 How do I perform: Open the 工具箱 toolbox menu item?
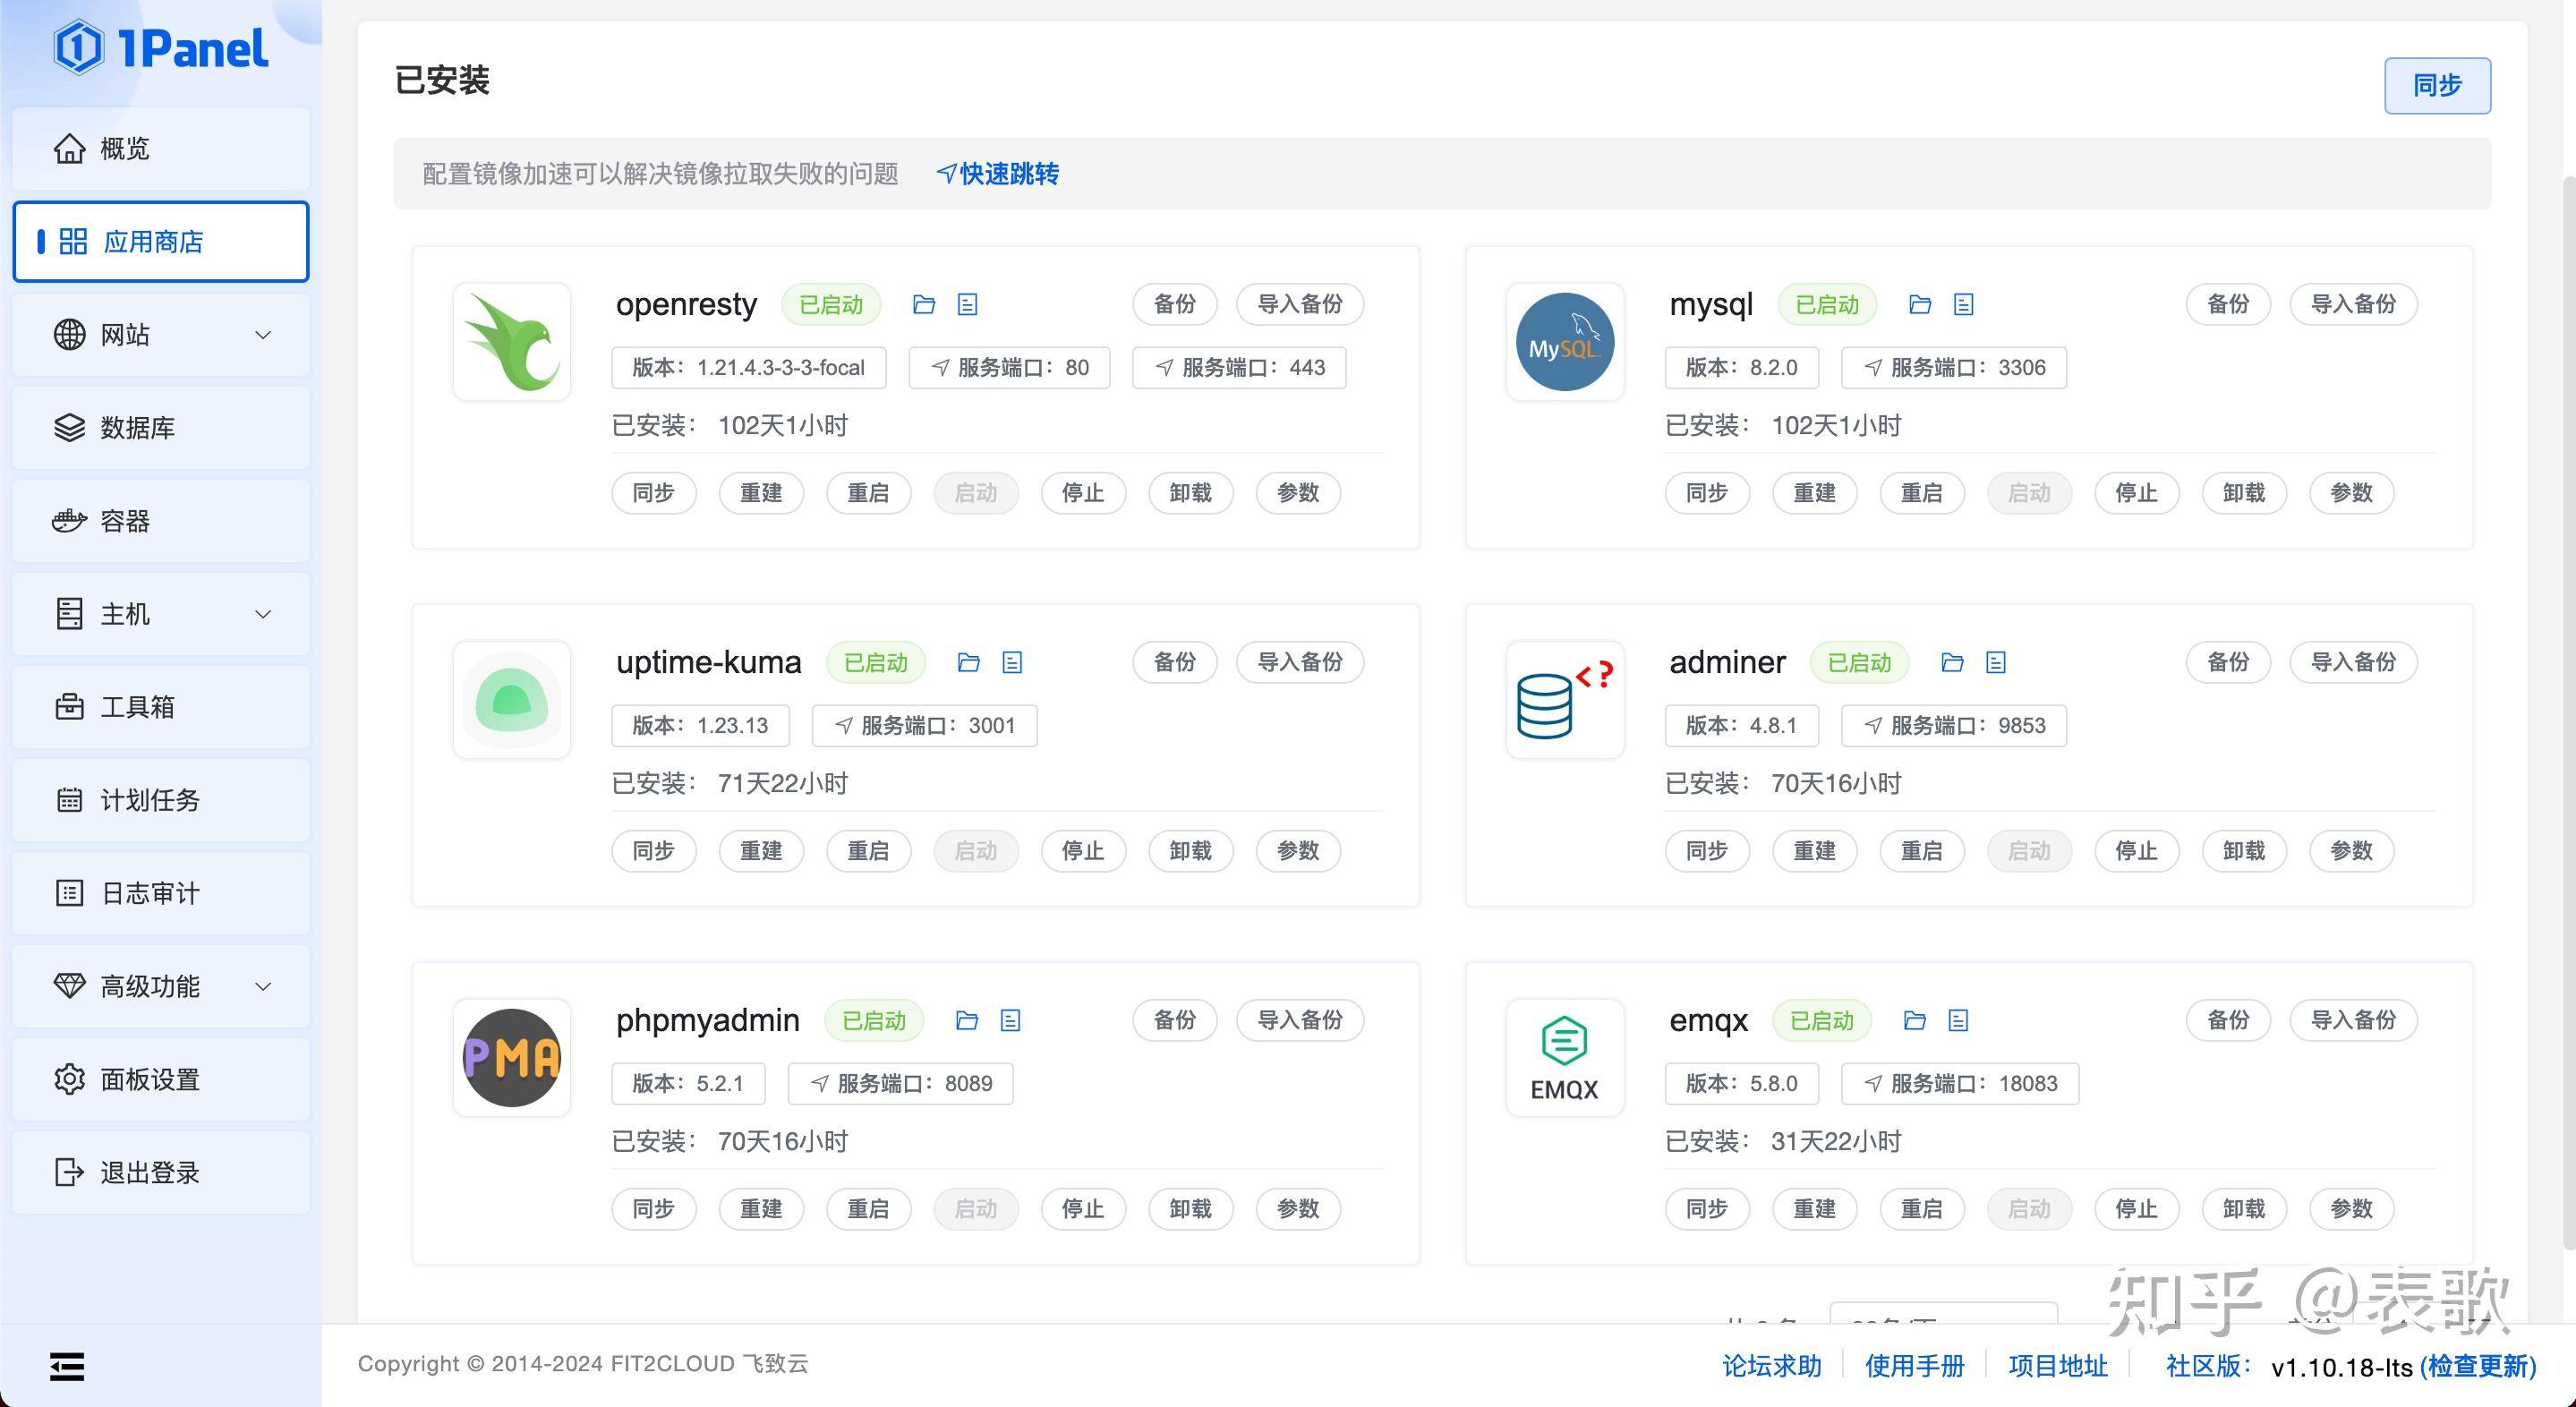(161, 707)
